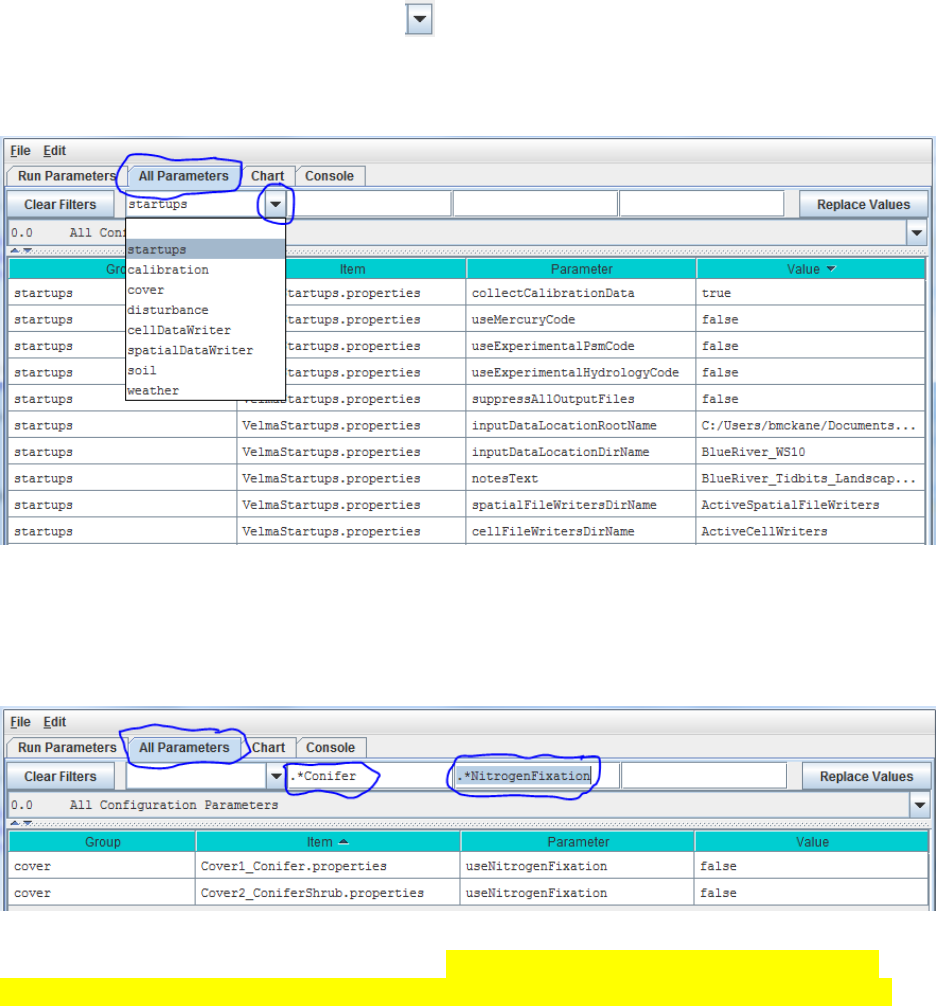Click the .*Conifer item filter field

point(368,776)
